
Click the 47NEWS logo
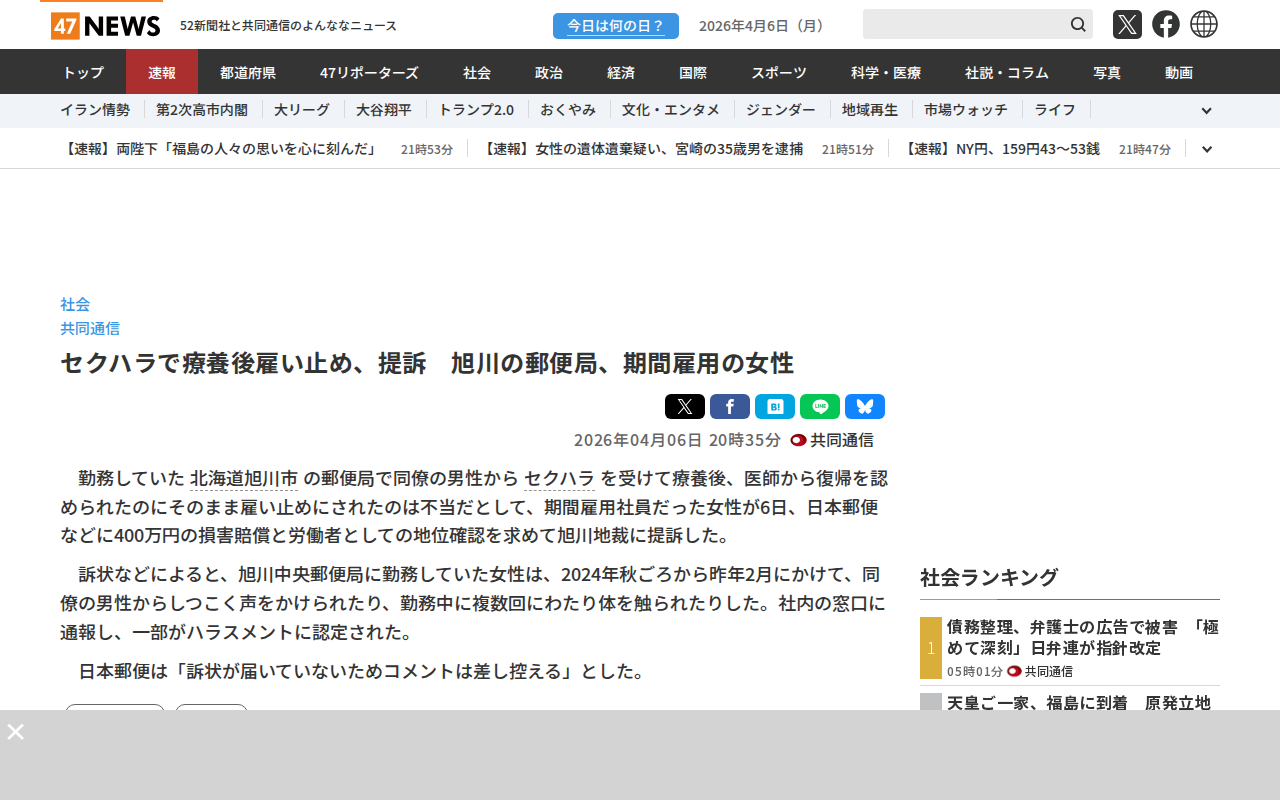pos(105,25)
